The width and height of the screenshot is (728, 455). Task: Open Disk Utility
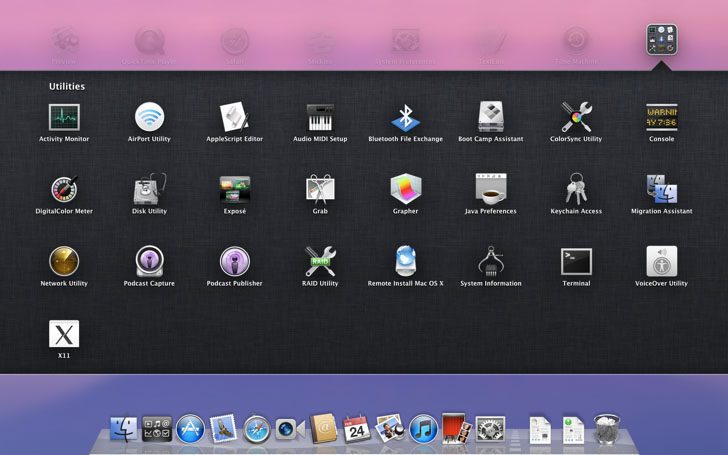[149, 189]
